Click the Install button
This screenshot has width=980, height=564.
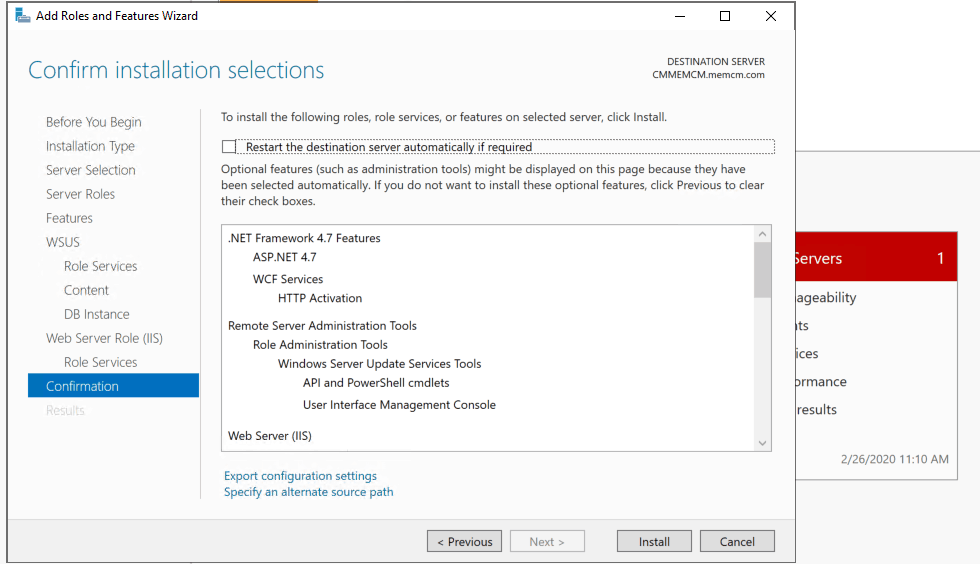click(x=654, y=541)
